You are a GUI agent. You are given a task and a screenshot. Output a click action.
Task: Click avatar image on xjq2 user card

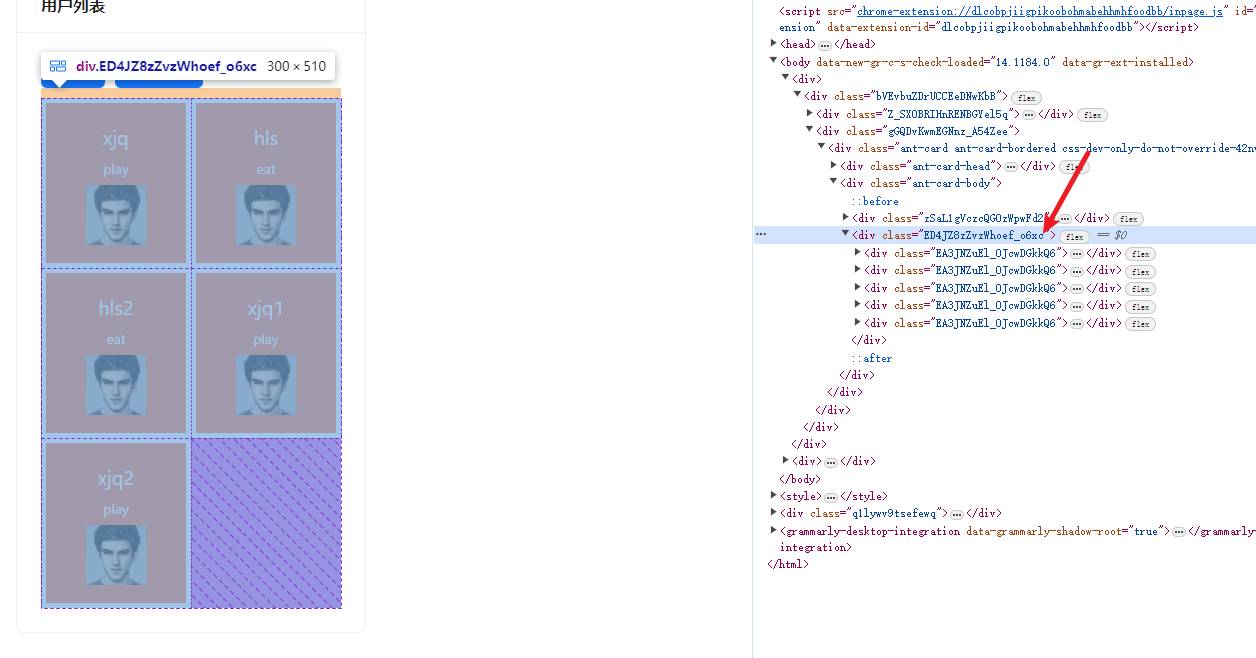pos(116,555)
